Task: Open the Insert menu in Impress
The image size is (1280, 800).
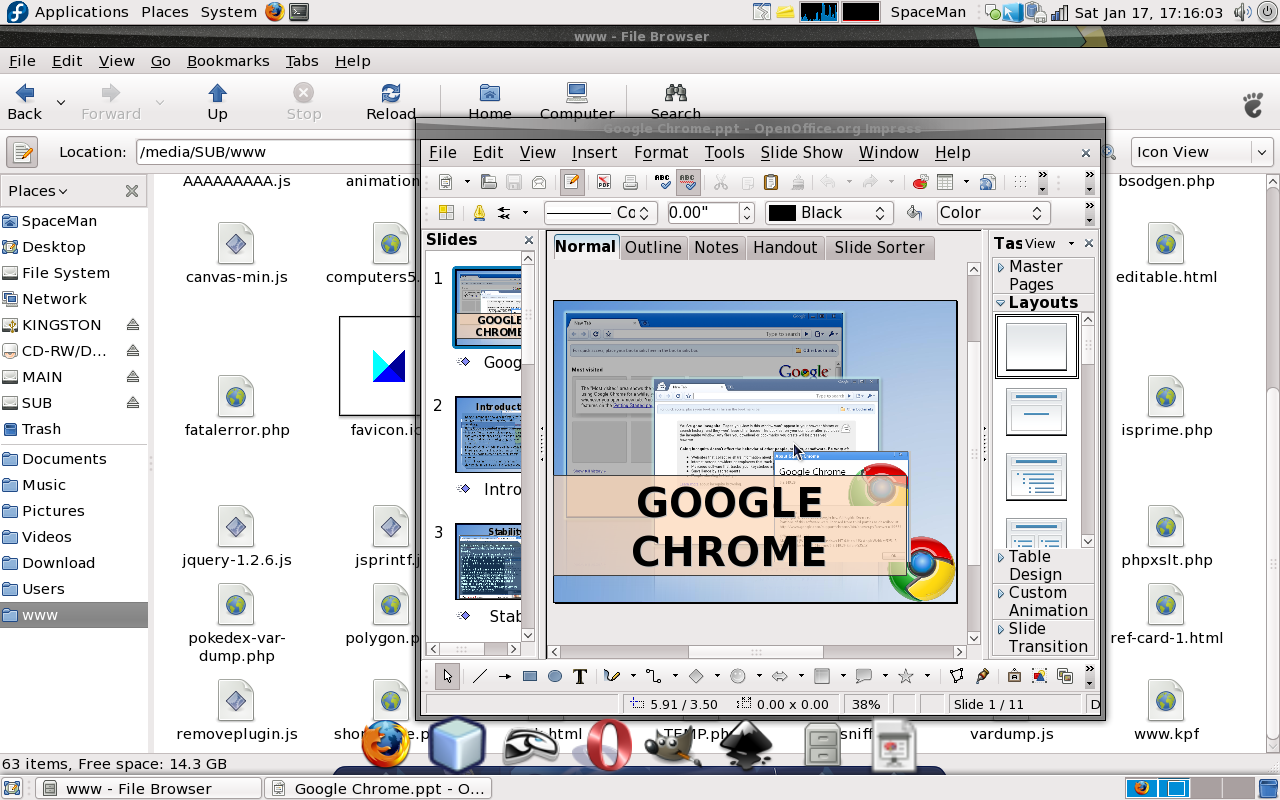Action: tap(594, 152)
